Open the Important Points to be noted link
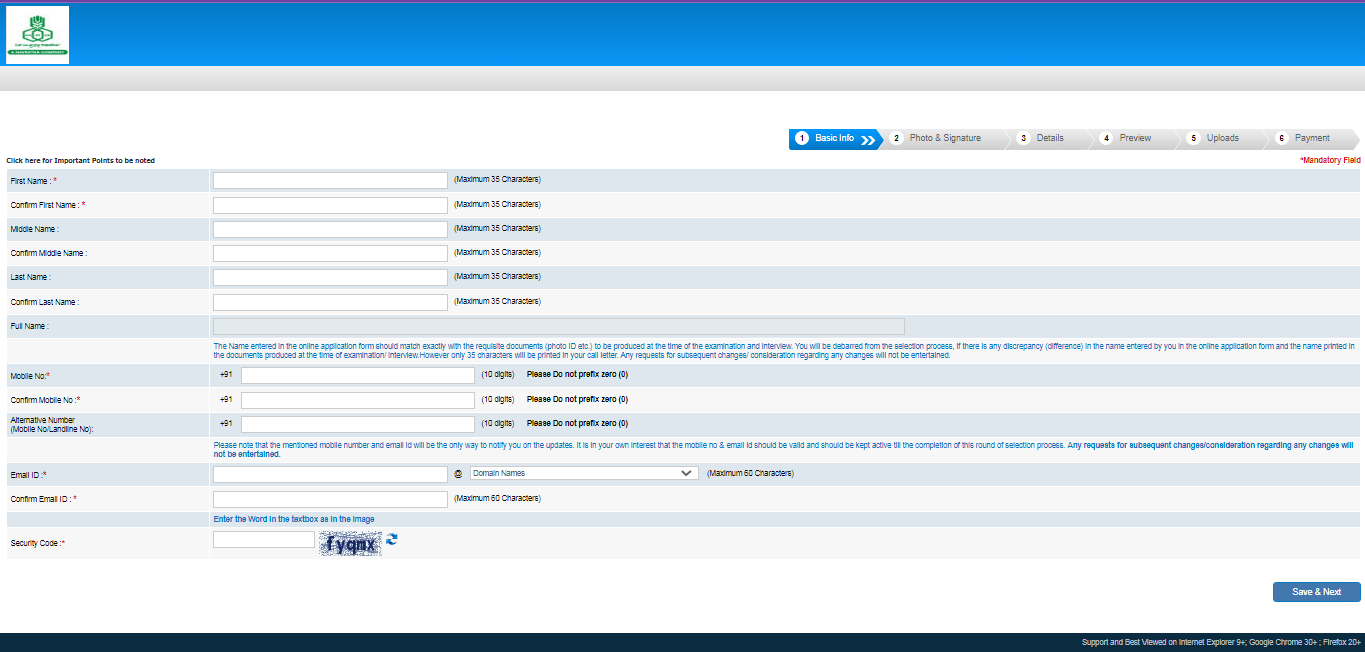The width and height of the screenshot is (1365, 652). (81, 161)
